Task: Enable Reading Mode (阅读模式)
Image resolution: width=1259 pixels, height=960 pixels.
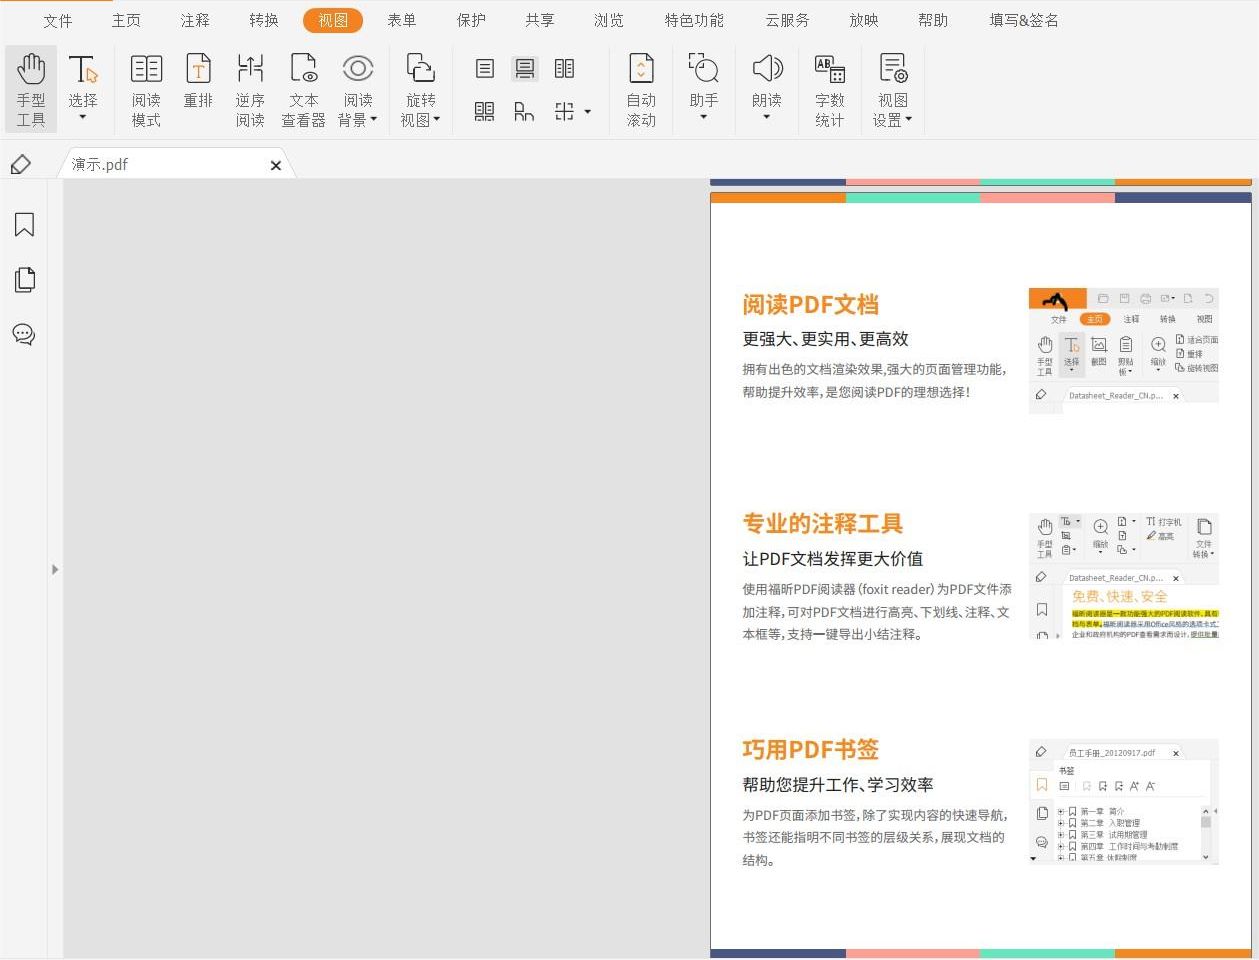Action: click(x=146, y=89)
